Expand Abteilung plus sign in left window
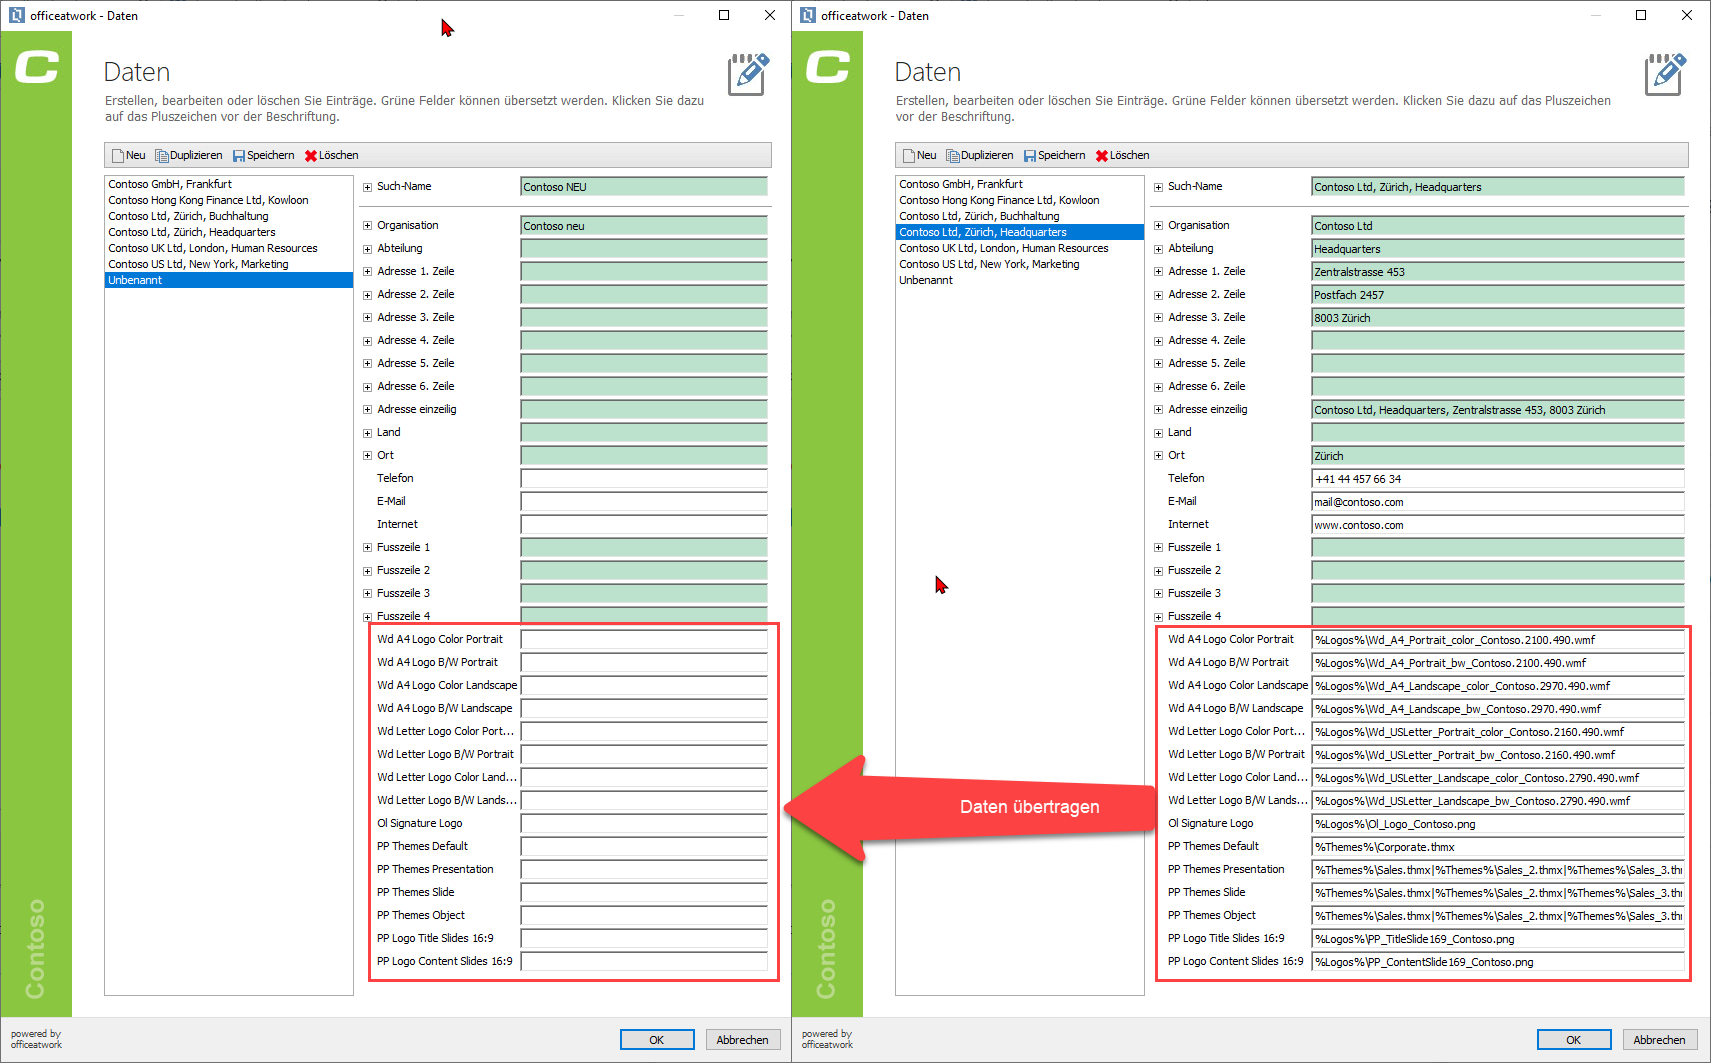Viewport: 1711px width, 1063px height. pos(367,249)
